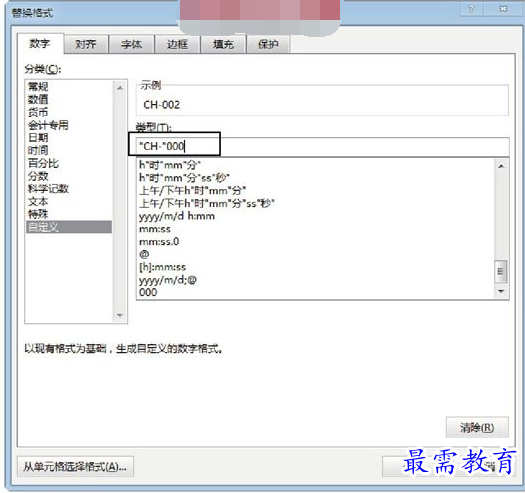
Task: Choose 会计专用 category
Action: click(69, 125)
